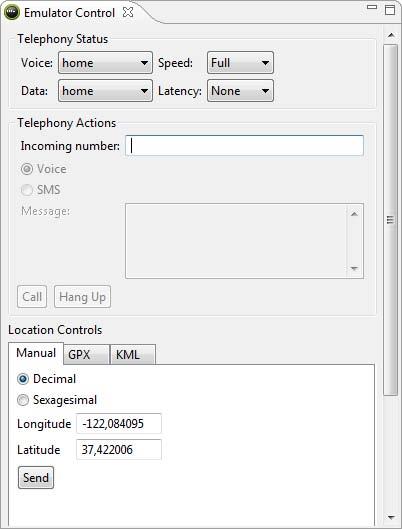402x529 pixels.
Task: Click the Send location button
Action: [36, 477]
